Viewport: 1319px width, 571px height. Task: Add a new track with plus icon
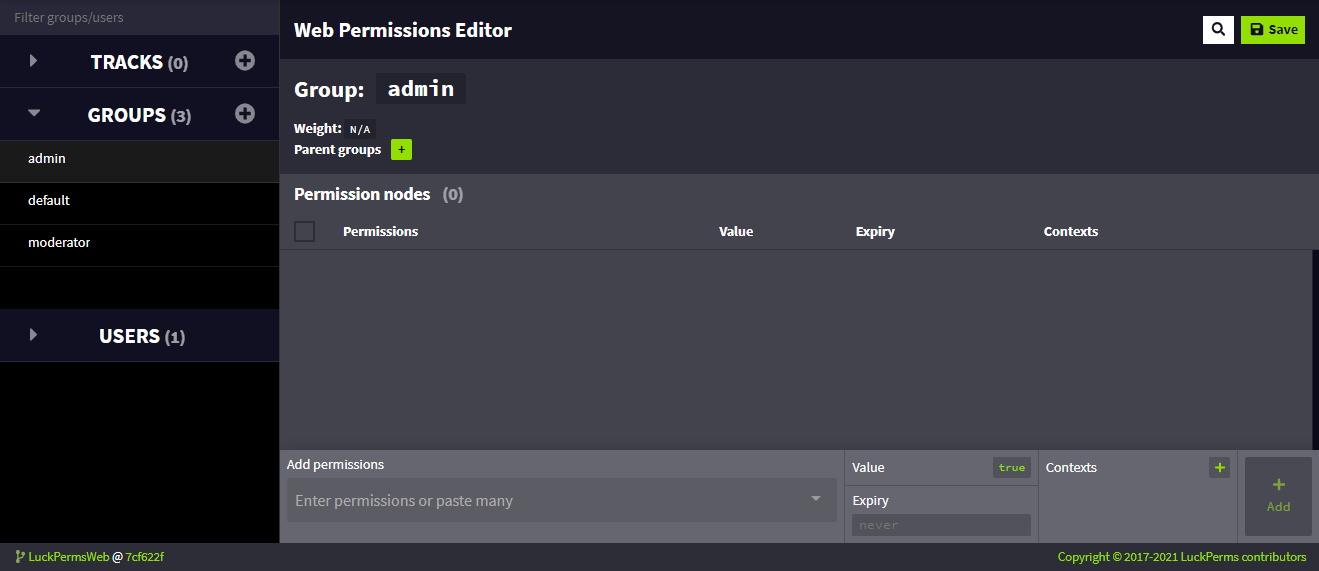coord(245,61)
